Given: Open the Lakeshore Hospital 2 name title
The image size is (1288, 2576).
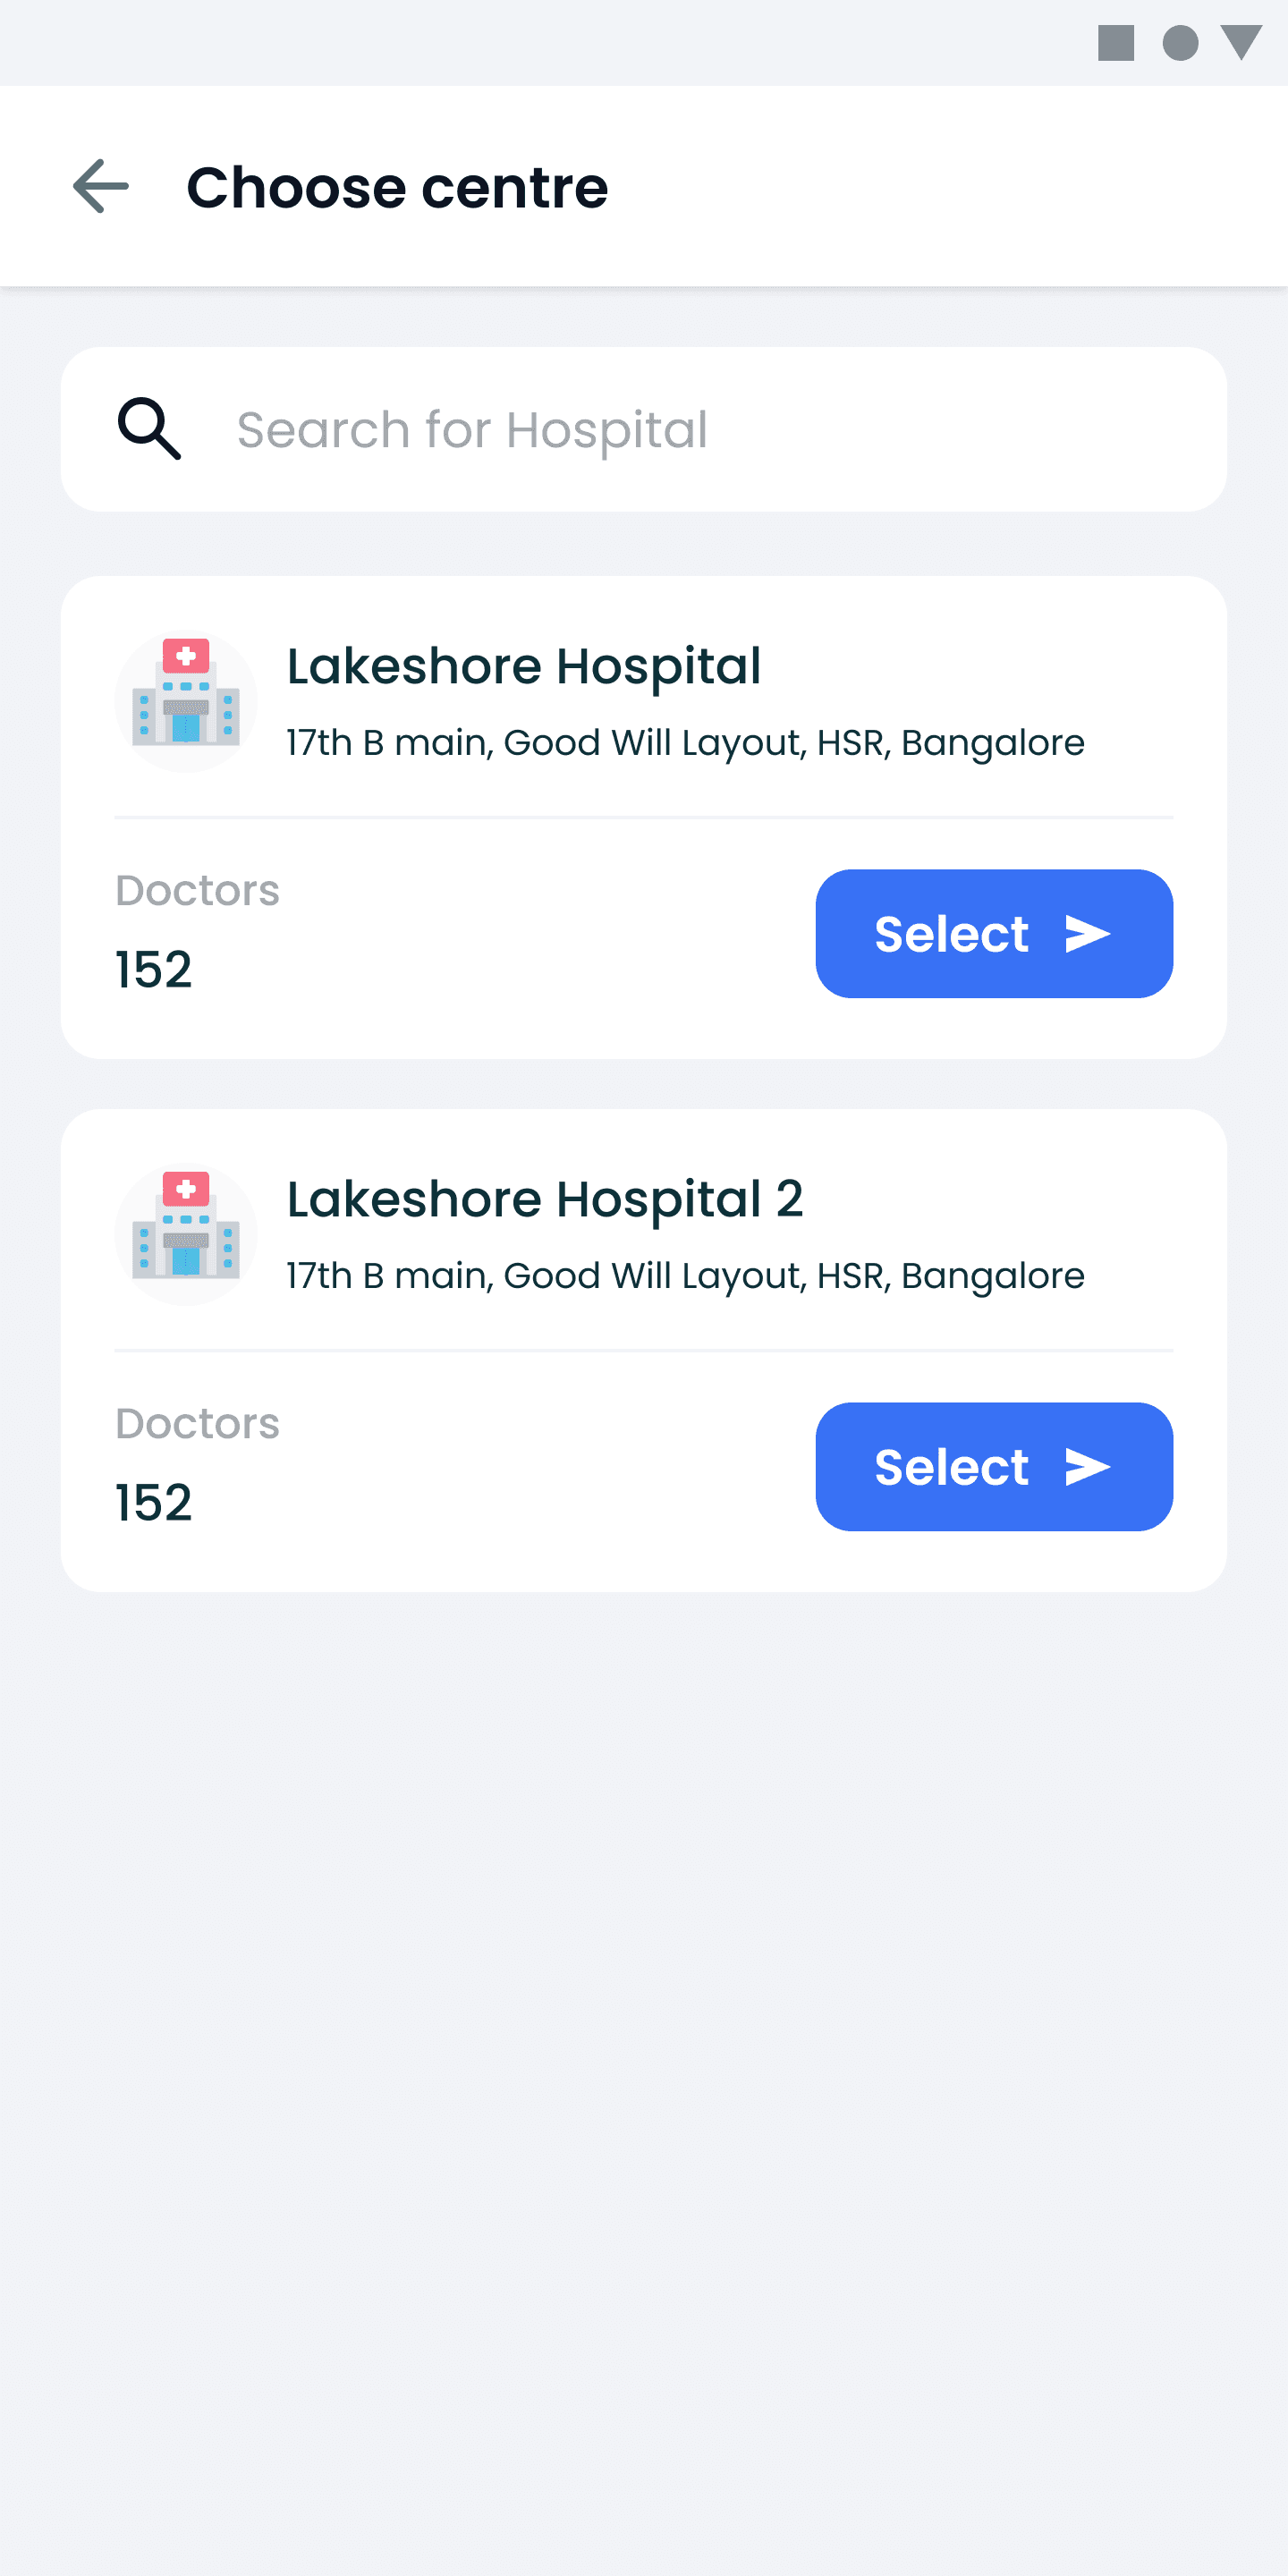Looking at the screenshot, I should click(545, 1199).
